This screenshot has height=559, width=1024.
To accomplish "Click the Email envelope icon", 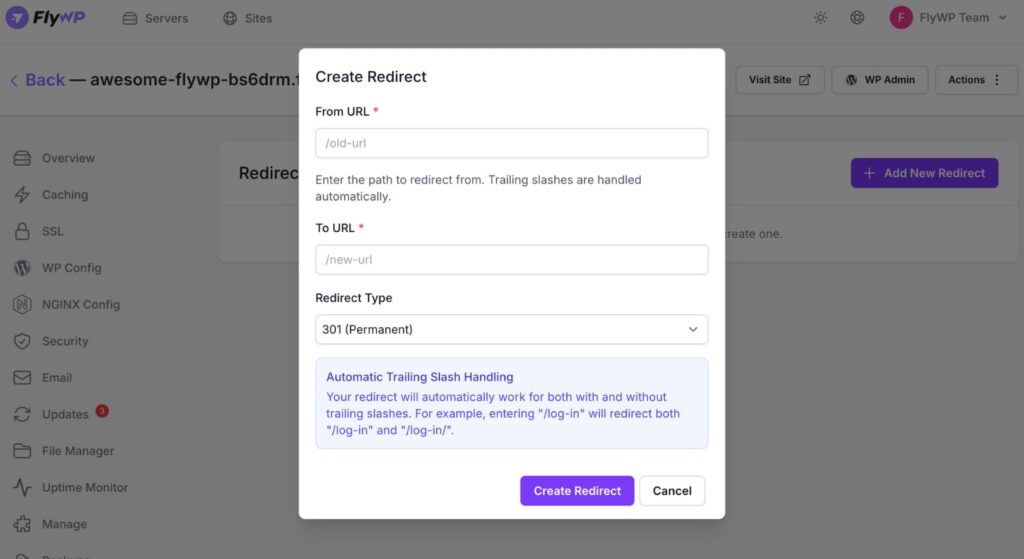I will coord(22,377).
